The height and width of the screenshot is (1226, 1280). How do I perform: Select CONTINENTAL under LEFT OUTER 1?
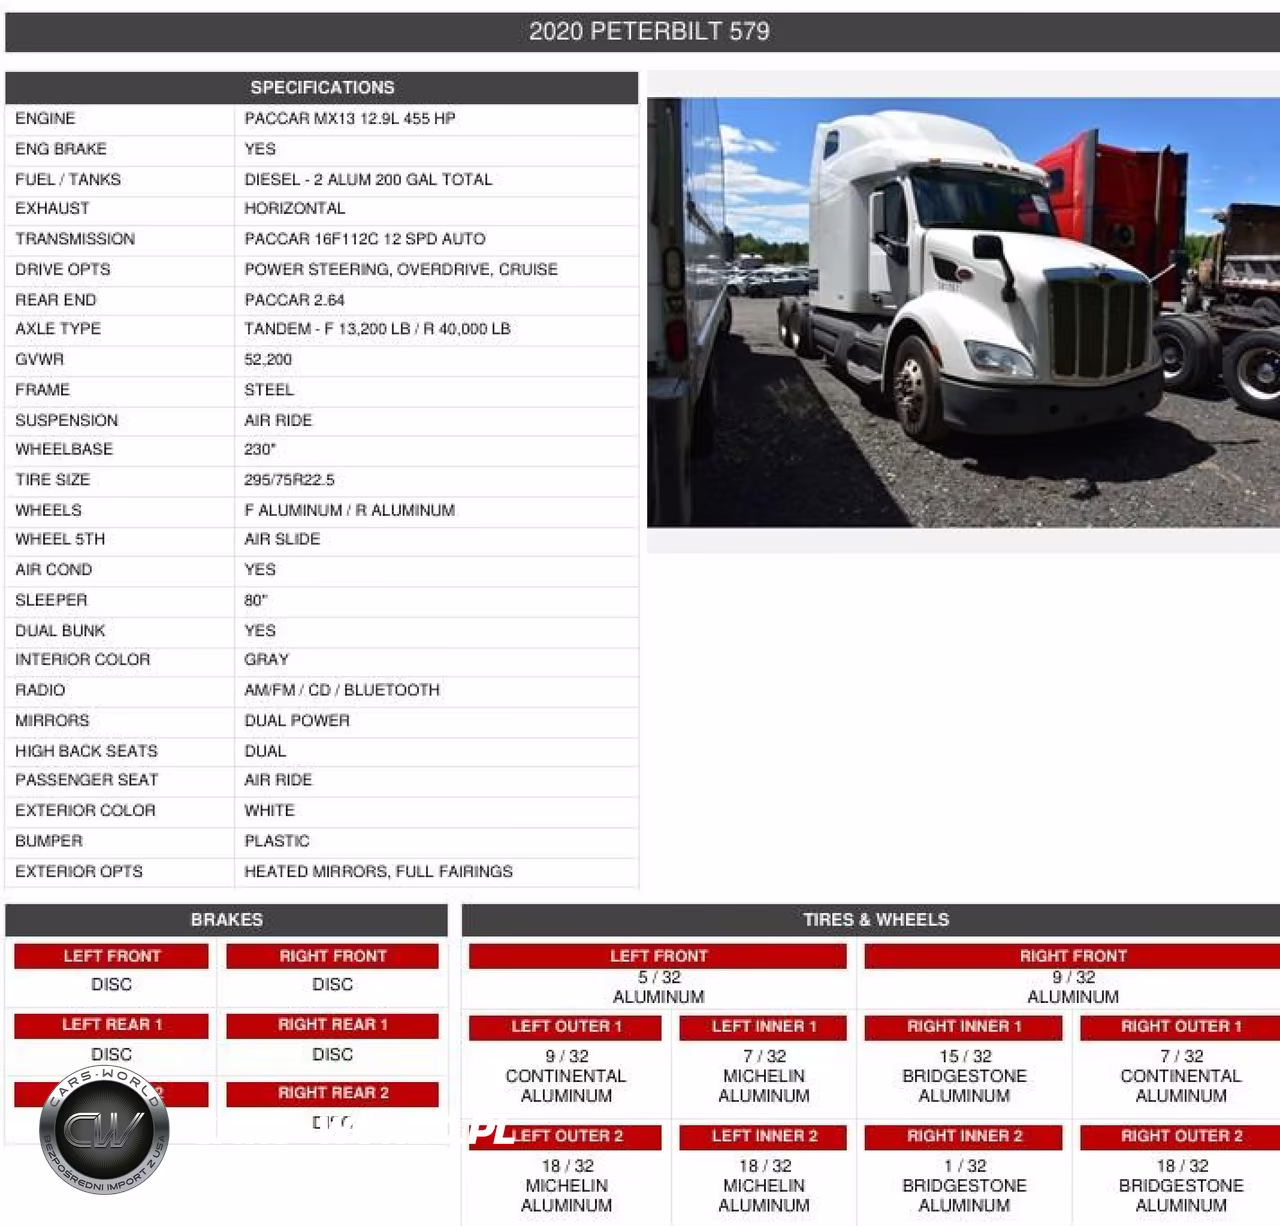566,1077
